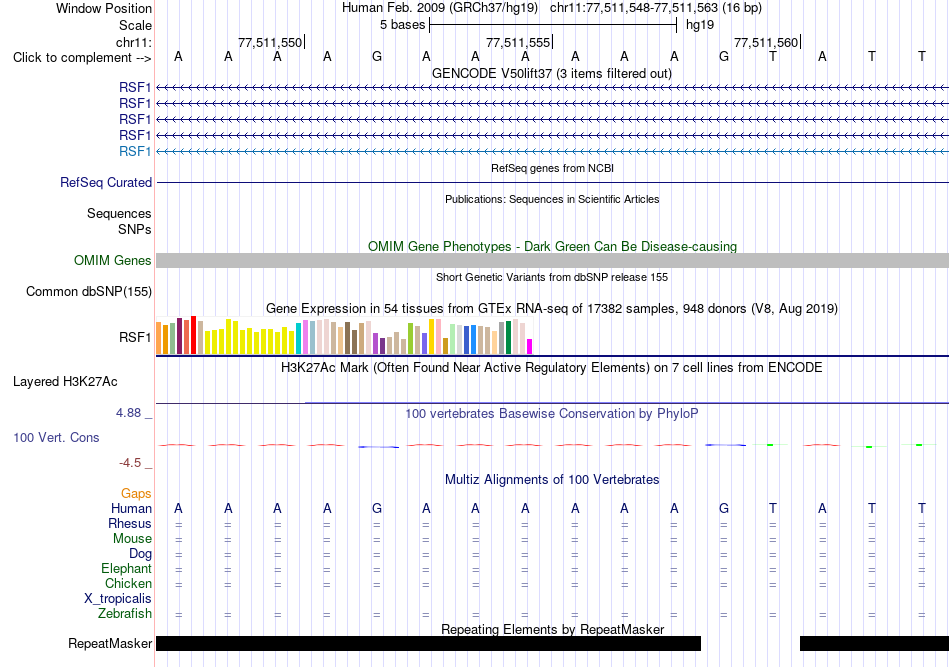This screenshot has height=667, width=950.
Task: Click the dark green GTEx expression bar
Action: (x=508, y=337)
